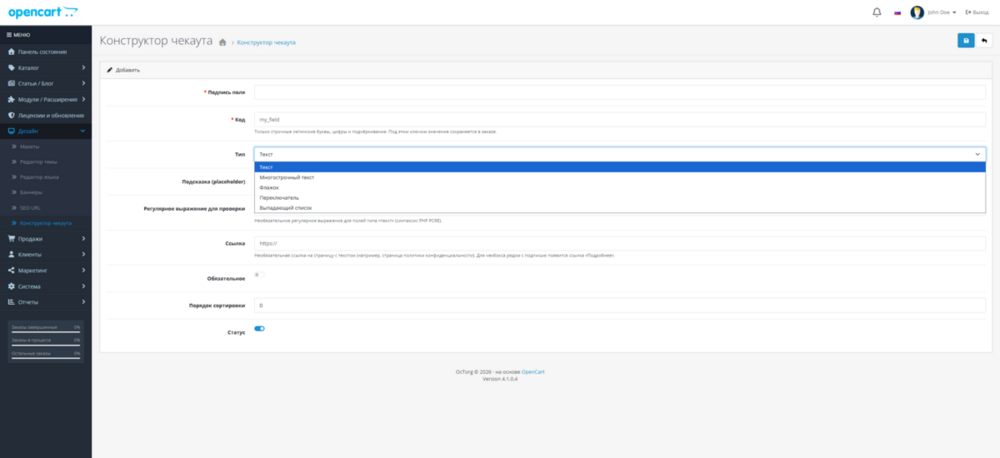The width and height of the screenshot is (1000, 458).
Task: Open the Тип dropdown field
Action: [620, 154]
